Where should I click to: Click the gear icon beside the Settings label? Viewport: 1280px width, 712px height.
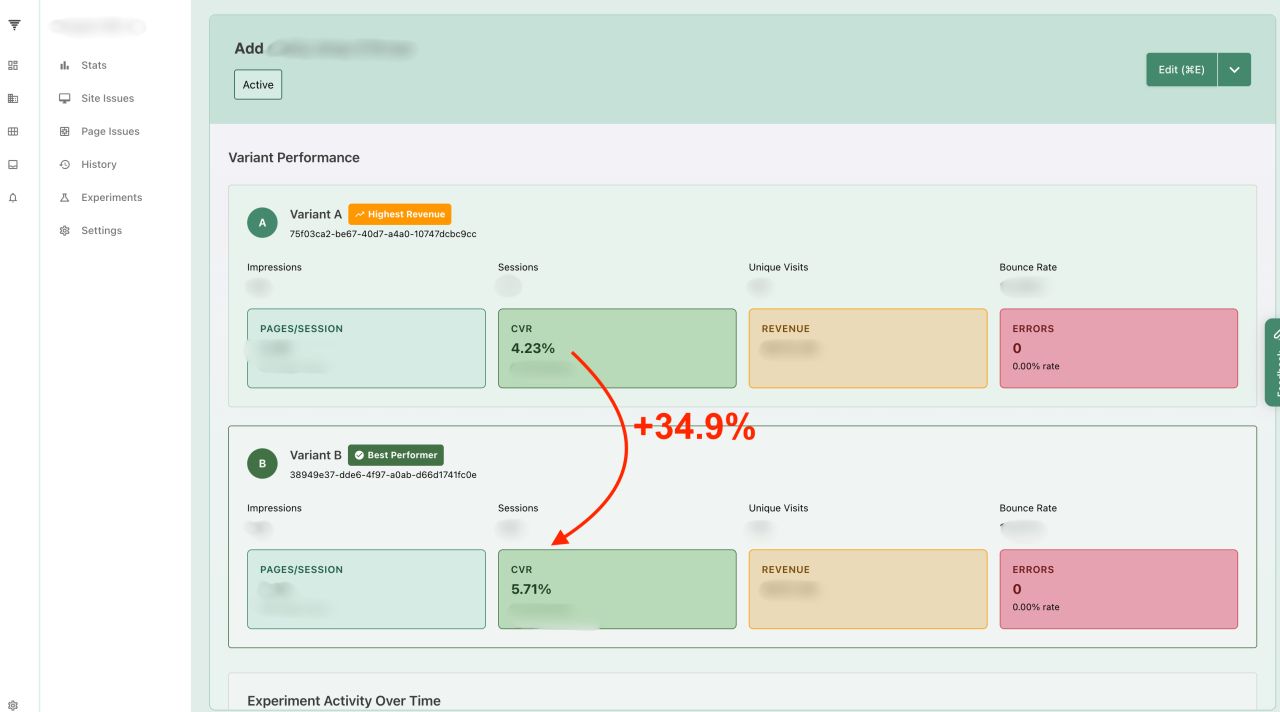tap(65, 231)
